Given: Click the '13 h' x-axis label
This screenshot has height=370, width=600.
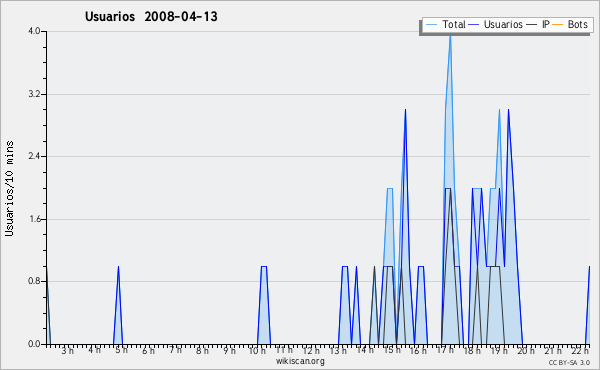Looking at the screenshot, I should pos(338,350).
